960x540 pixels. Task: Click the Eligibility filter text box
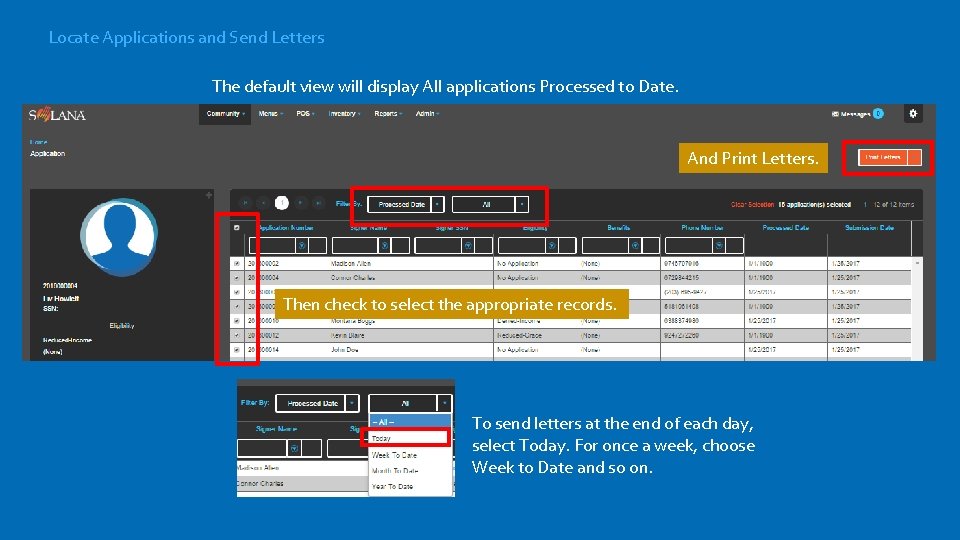pos(522,246)
